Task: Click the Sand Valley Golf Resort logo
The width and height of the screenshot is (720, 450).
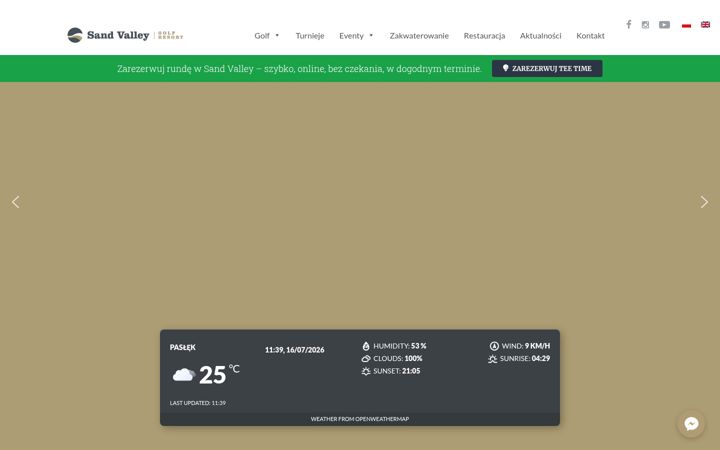Action: 125,35
